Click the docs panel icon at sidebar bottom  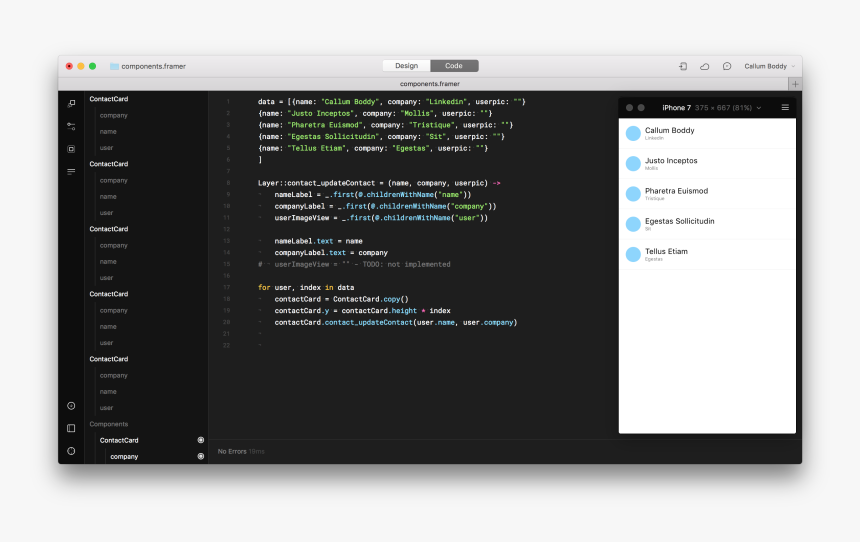pyautogui.click(x=71, y=428)
